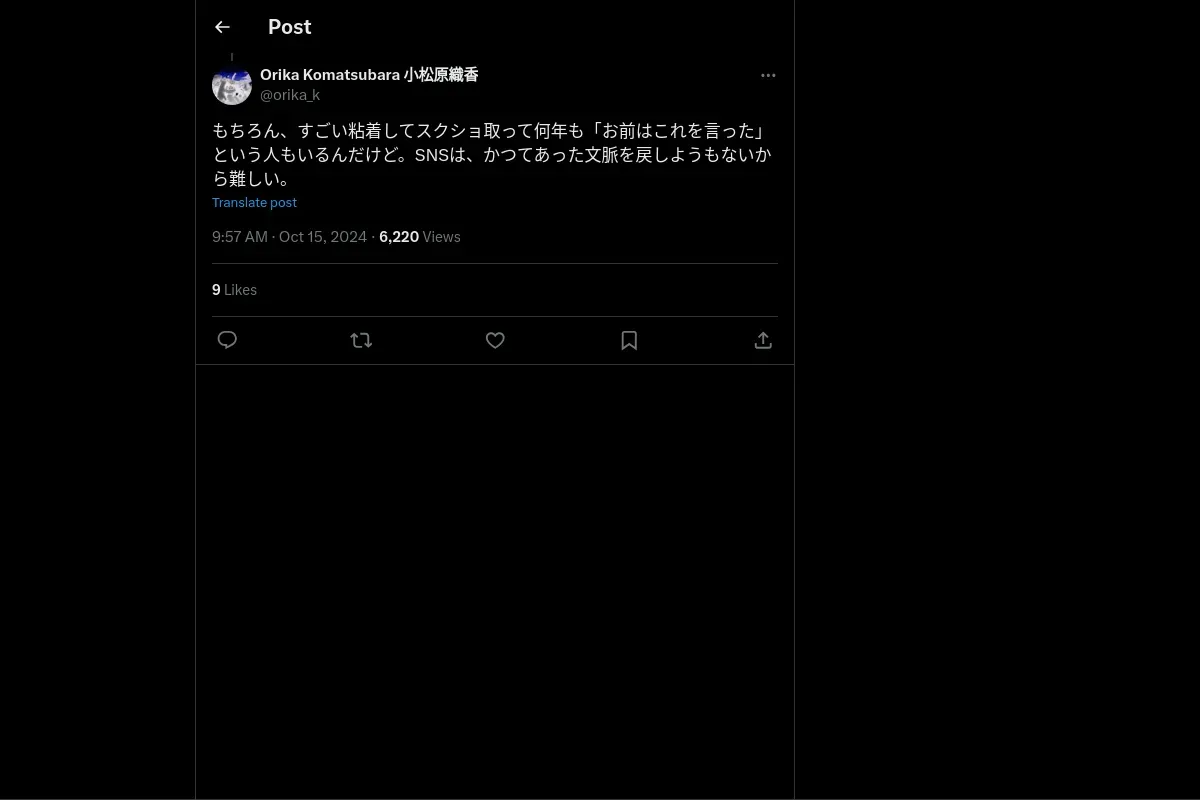Open the share post icon

pyautogui.click(x=763, y=340)
